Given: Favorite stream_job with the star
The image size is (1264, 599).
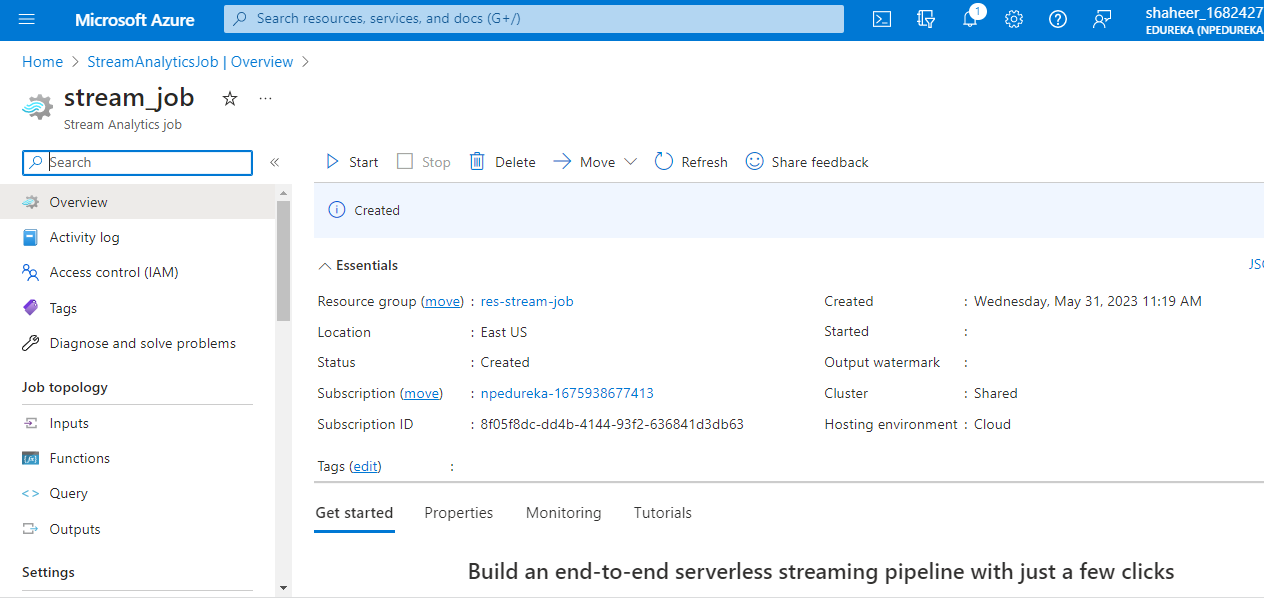Looking at the screenshot, I should tap(229, 98).
